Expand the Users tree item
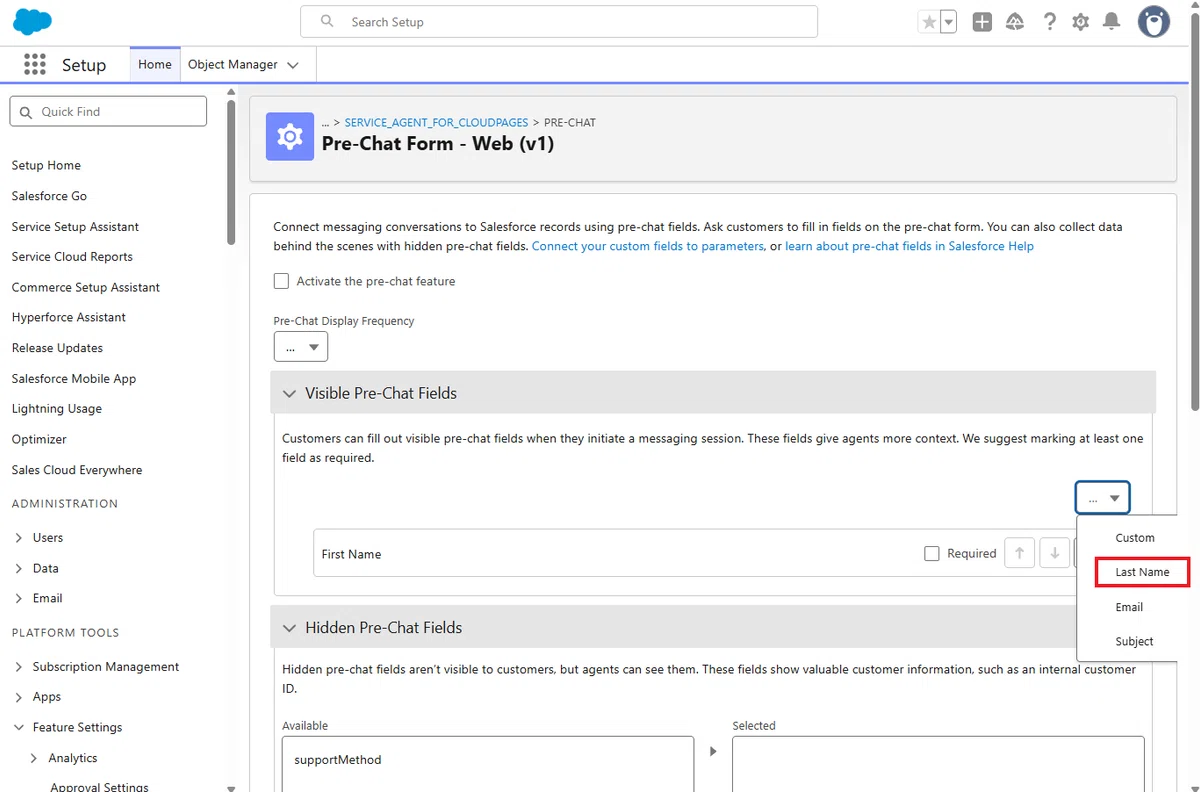The width and height of the screenshot is (1200, 792). click(x=19, y=538)
